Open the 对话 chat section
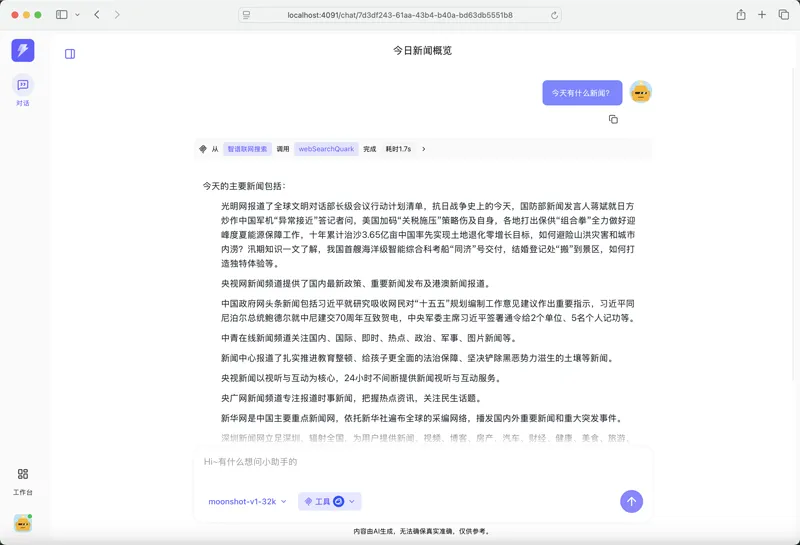Screen dimensions: 800x545 click(x=22, y=90)
